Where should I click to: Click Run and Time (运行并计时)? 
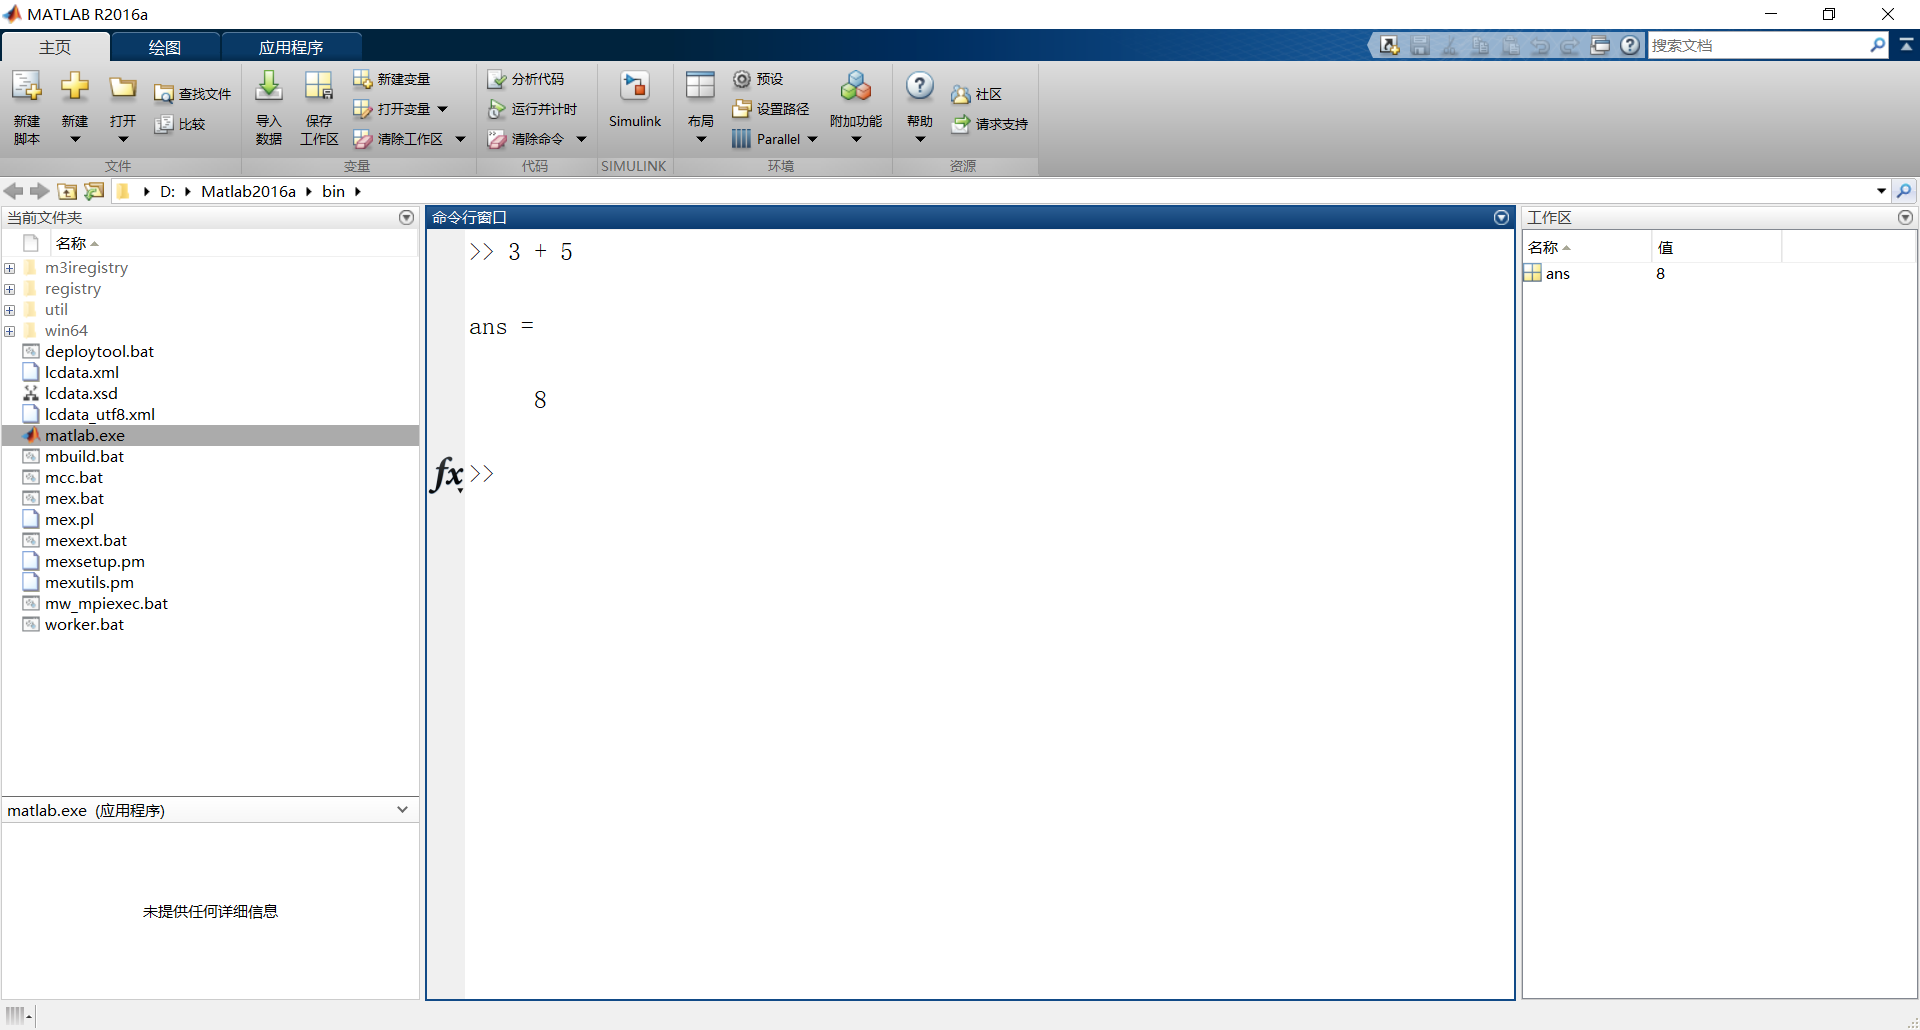[532, 109]
